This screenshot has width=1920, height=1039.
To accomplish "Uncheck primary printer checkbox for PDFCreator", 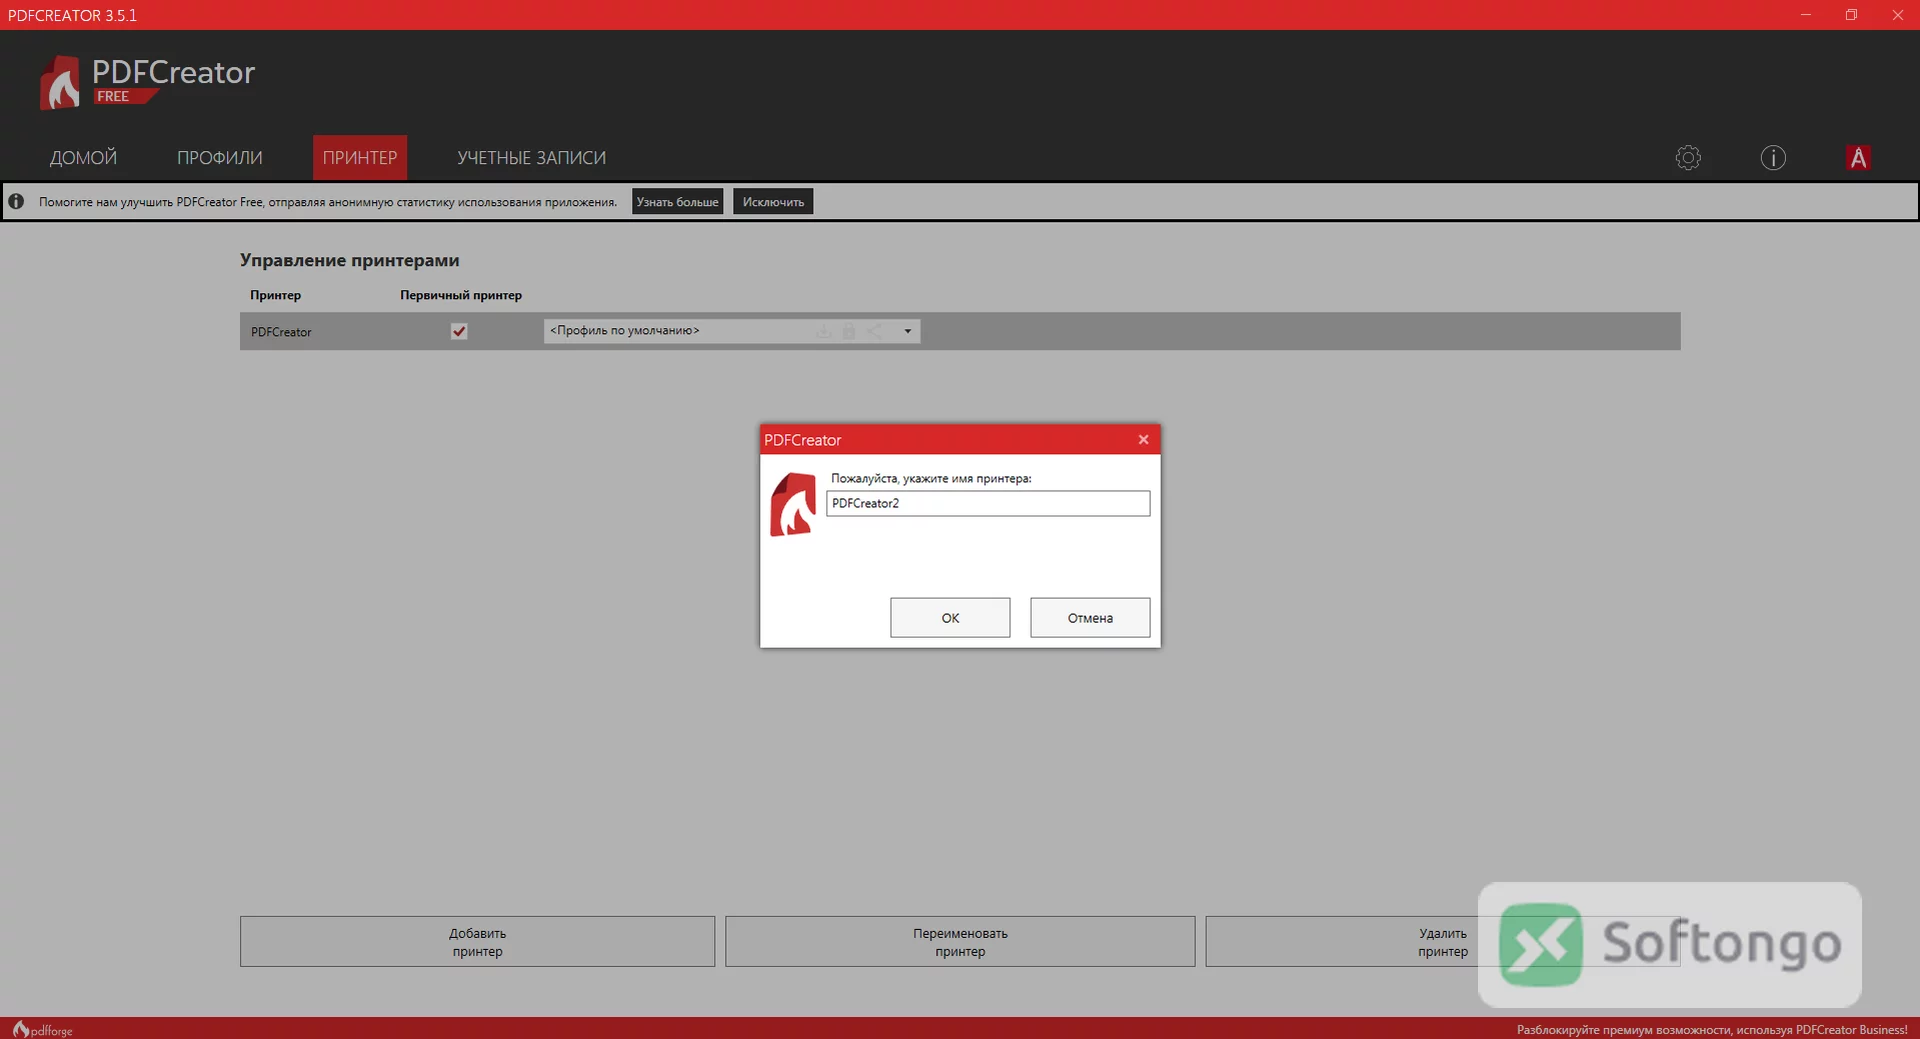I will pyautogui.click(x=459, y=331).
